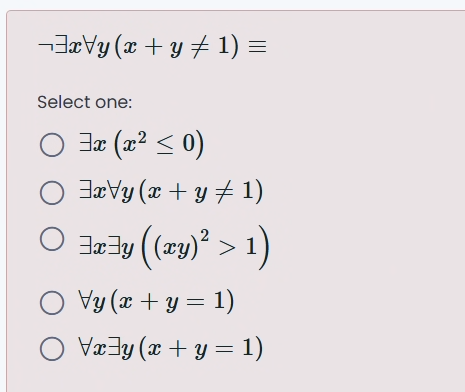The width and height of the screenshot is (465, 392).
Task: Select the radio button for ∃x(x² ≤ 0)
Action: pyautogui.click(x=52, y=145)
